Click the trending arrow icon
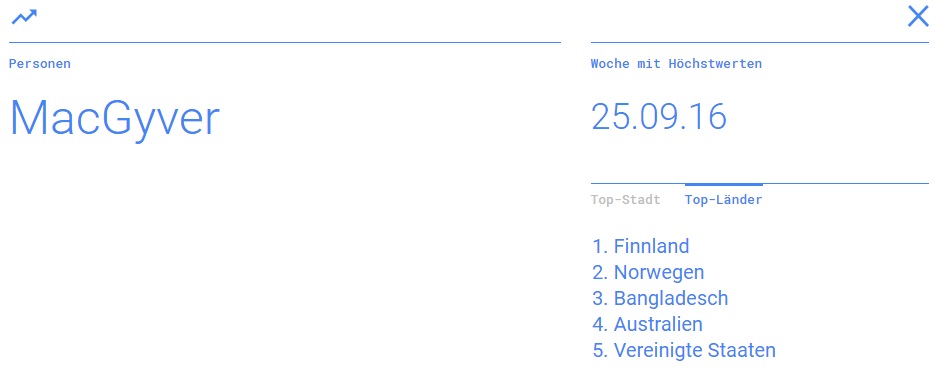This screenshot has height=373, width=941. coord(24,17)
